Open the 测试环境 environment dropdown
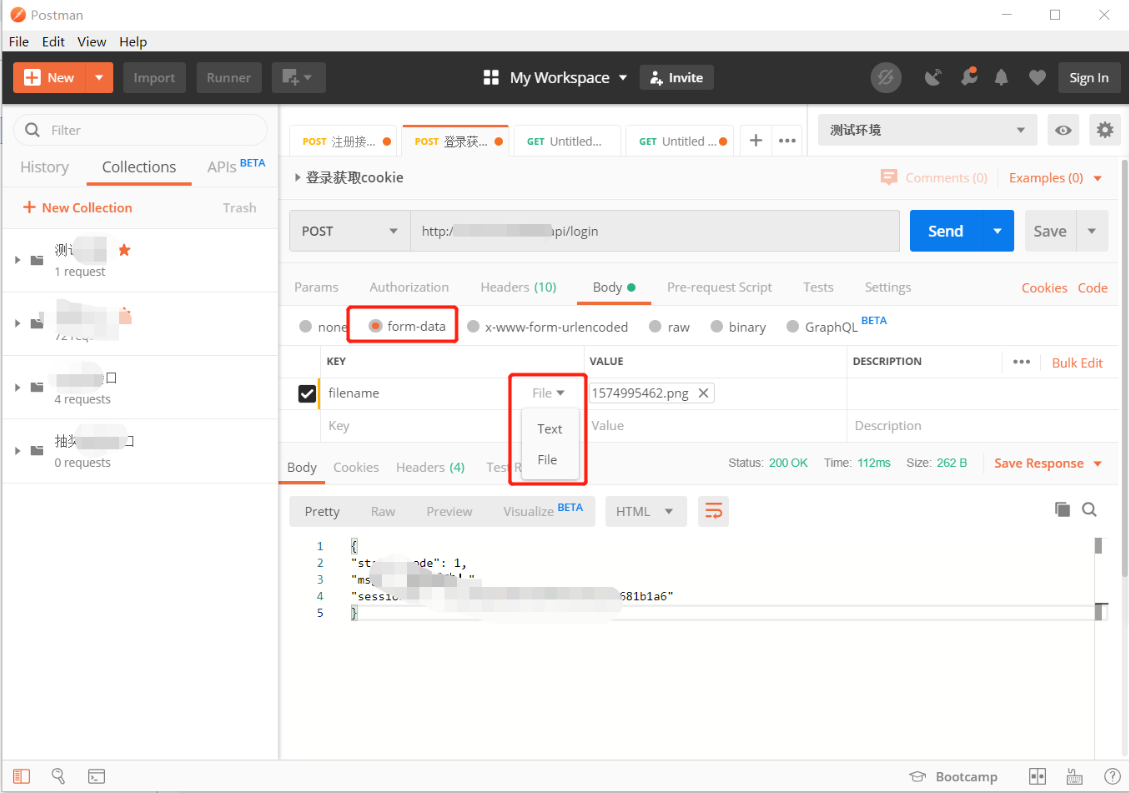1129x793 pixels. coord(927,130)
